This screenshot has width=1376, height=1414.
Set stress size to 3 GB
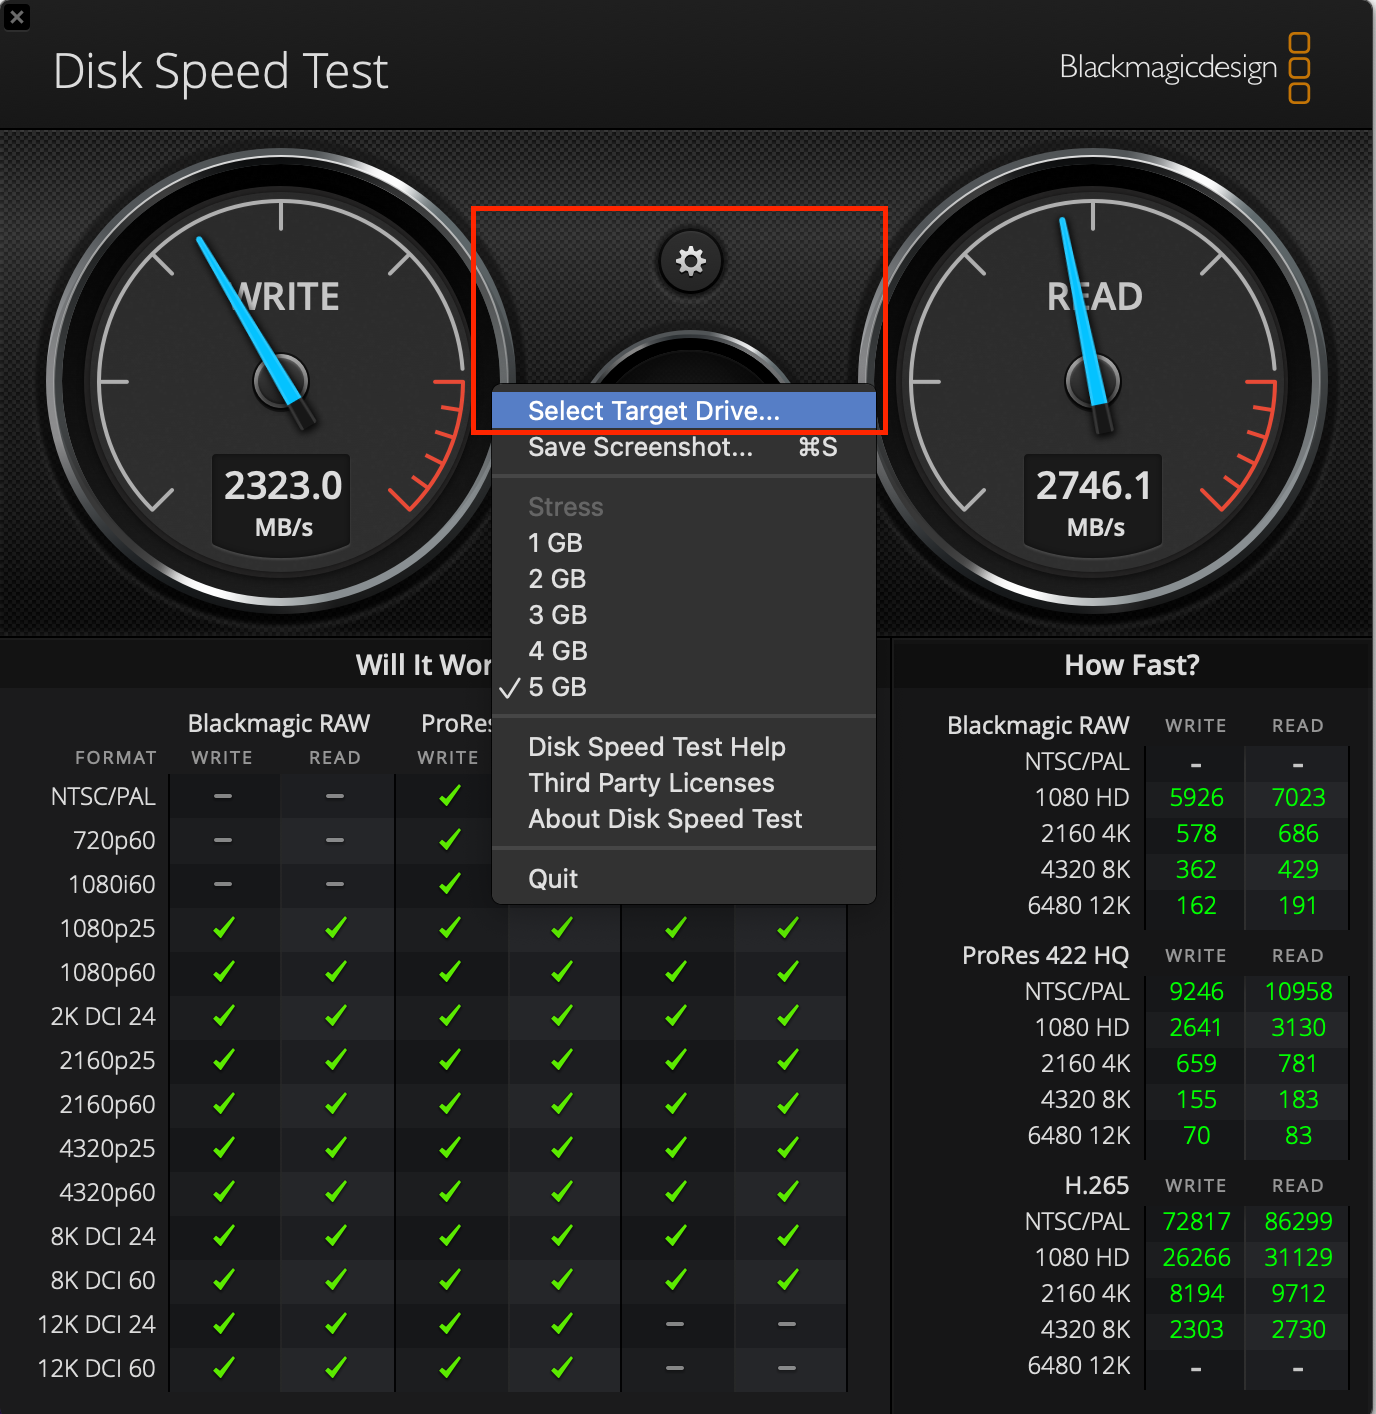[684, 615]
